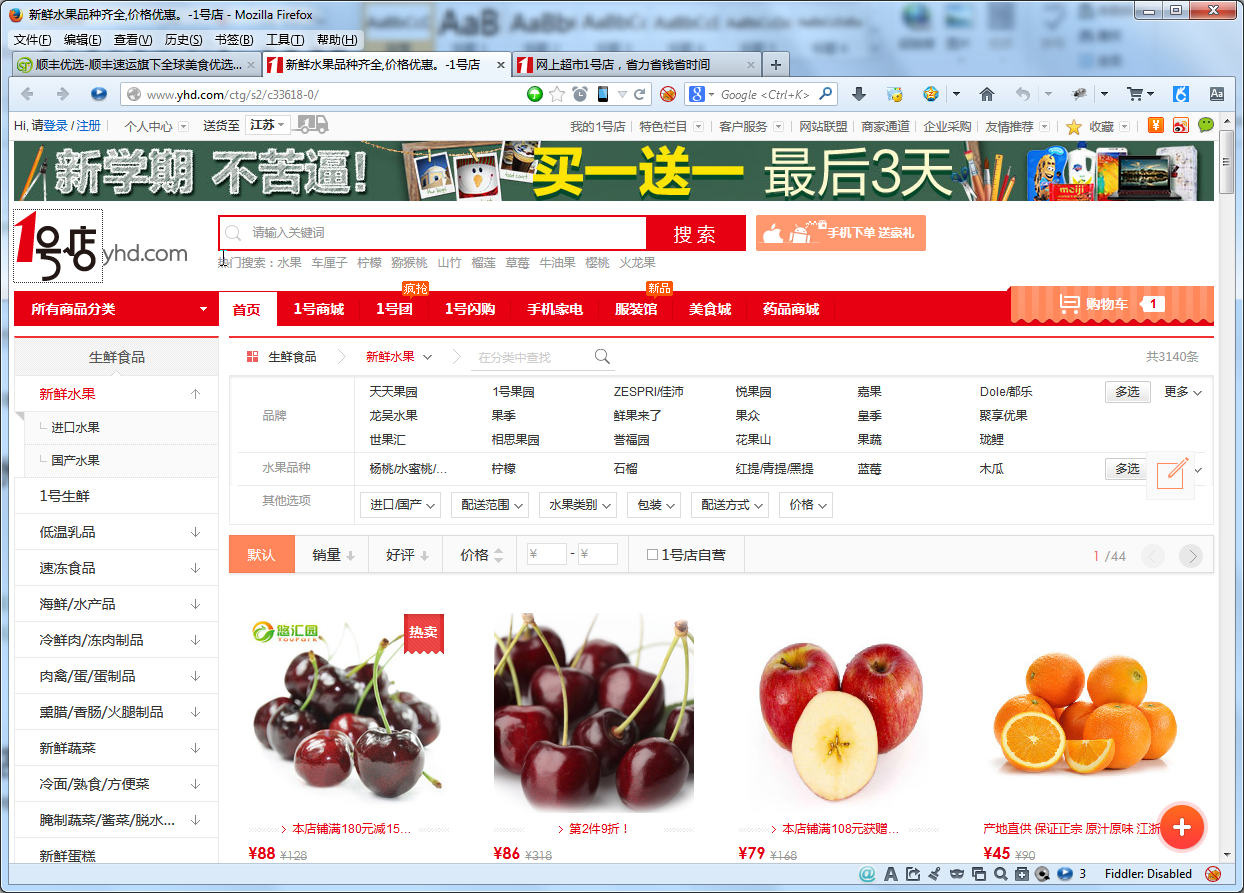Click the letter A icon in status bar
This screenshot has width=1244, height=893.
pos(890,874)
